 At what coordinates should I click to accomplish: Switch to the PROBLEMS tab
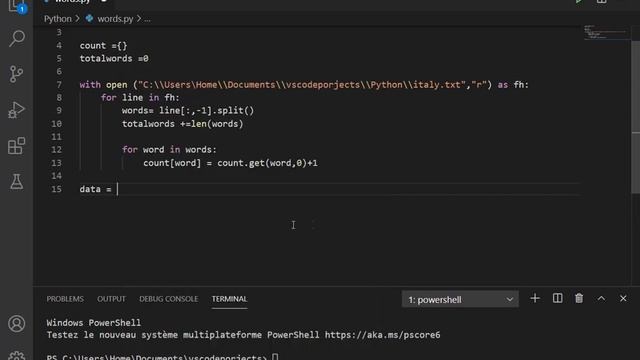(x=65, y=299)
